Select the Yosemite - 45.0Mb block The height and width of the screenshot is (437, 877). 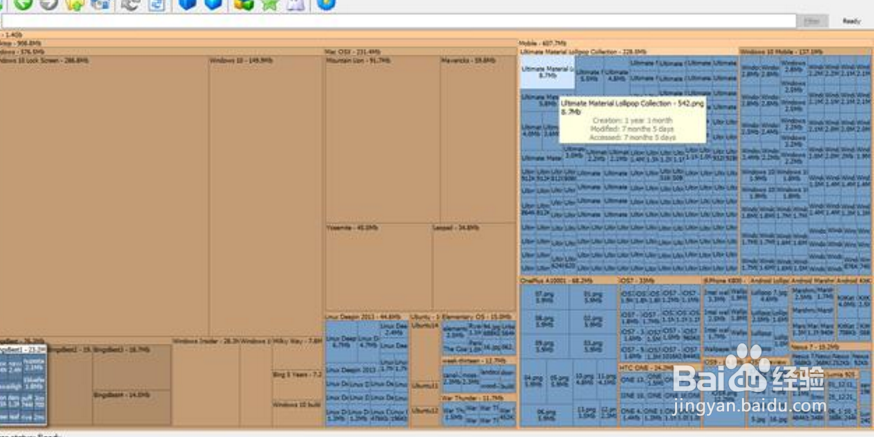click(x=379, y=267)
